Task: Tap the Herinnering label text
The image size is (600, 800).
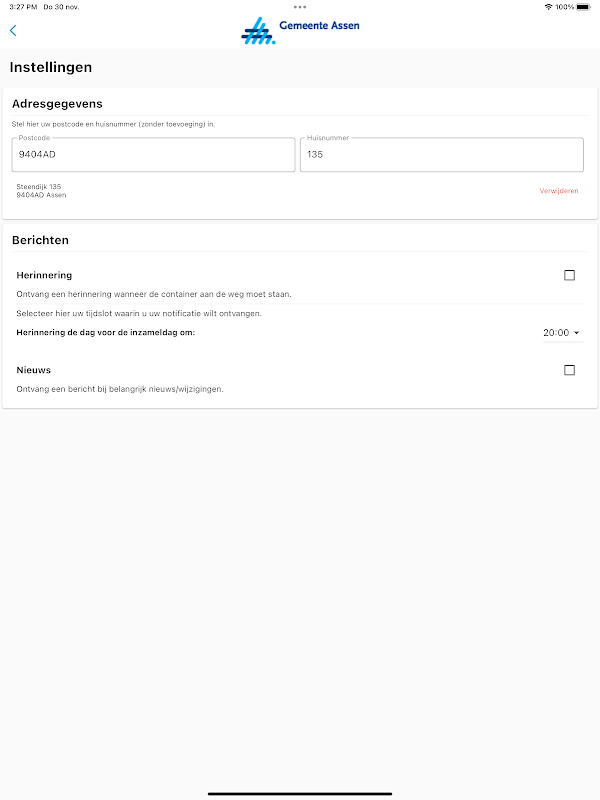Action: click(44, 275)
